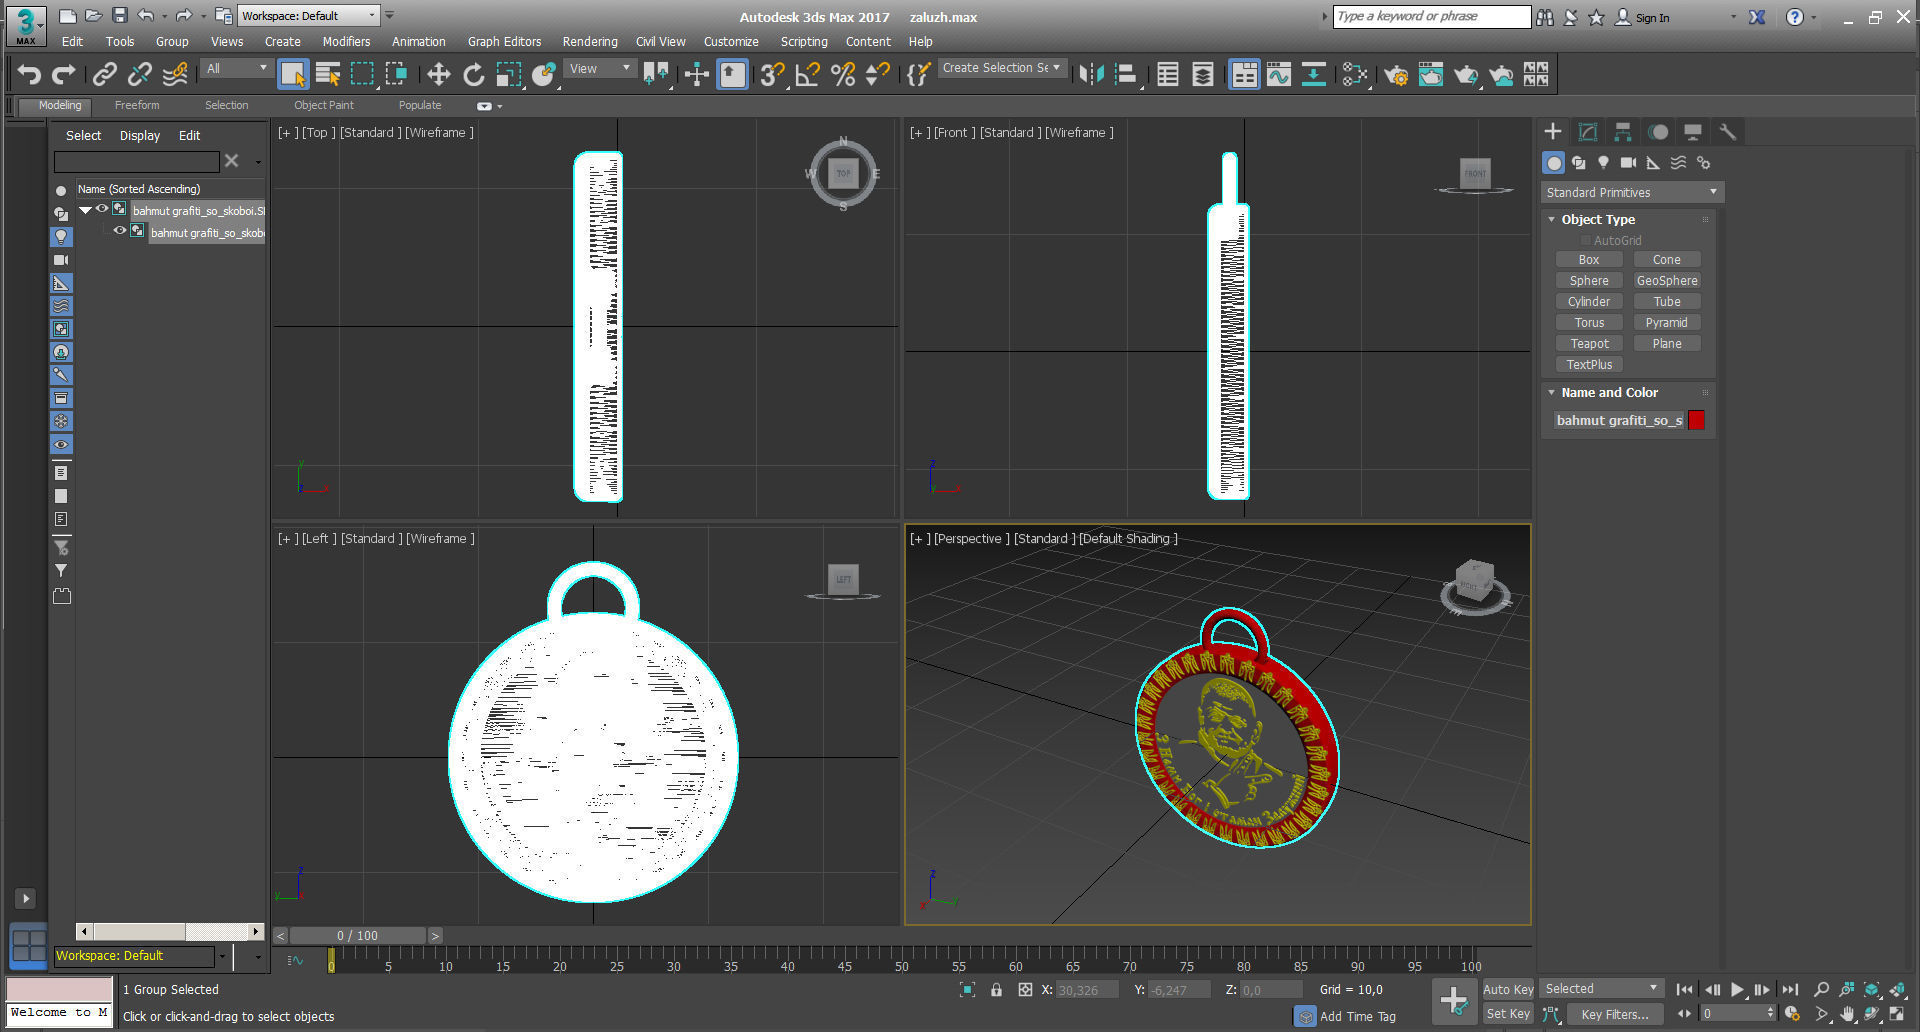
Task: Click the Set Keys large plus button
Action: (1454, 1001)
